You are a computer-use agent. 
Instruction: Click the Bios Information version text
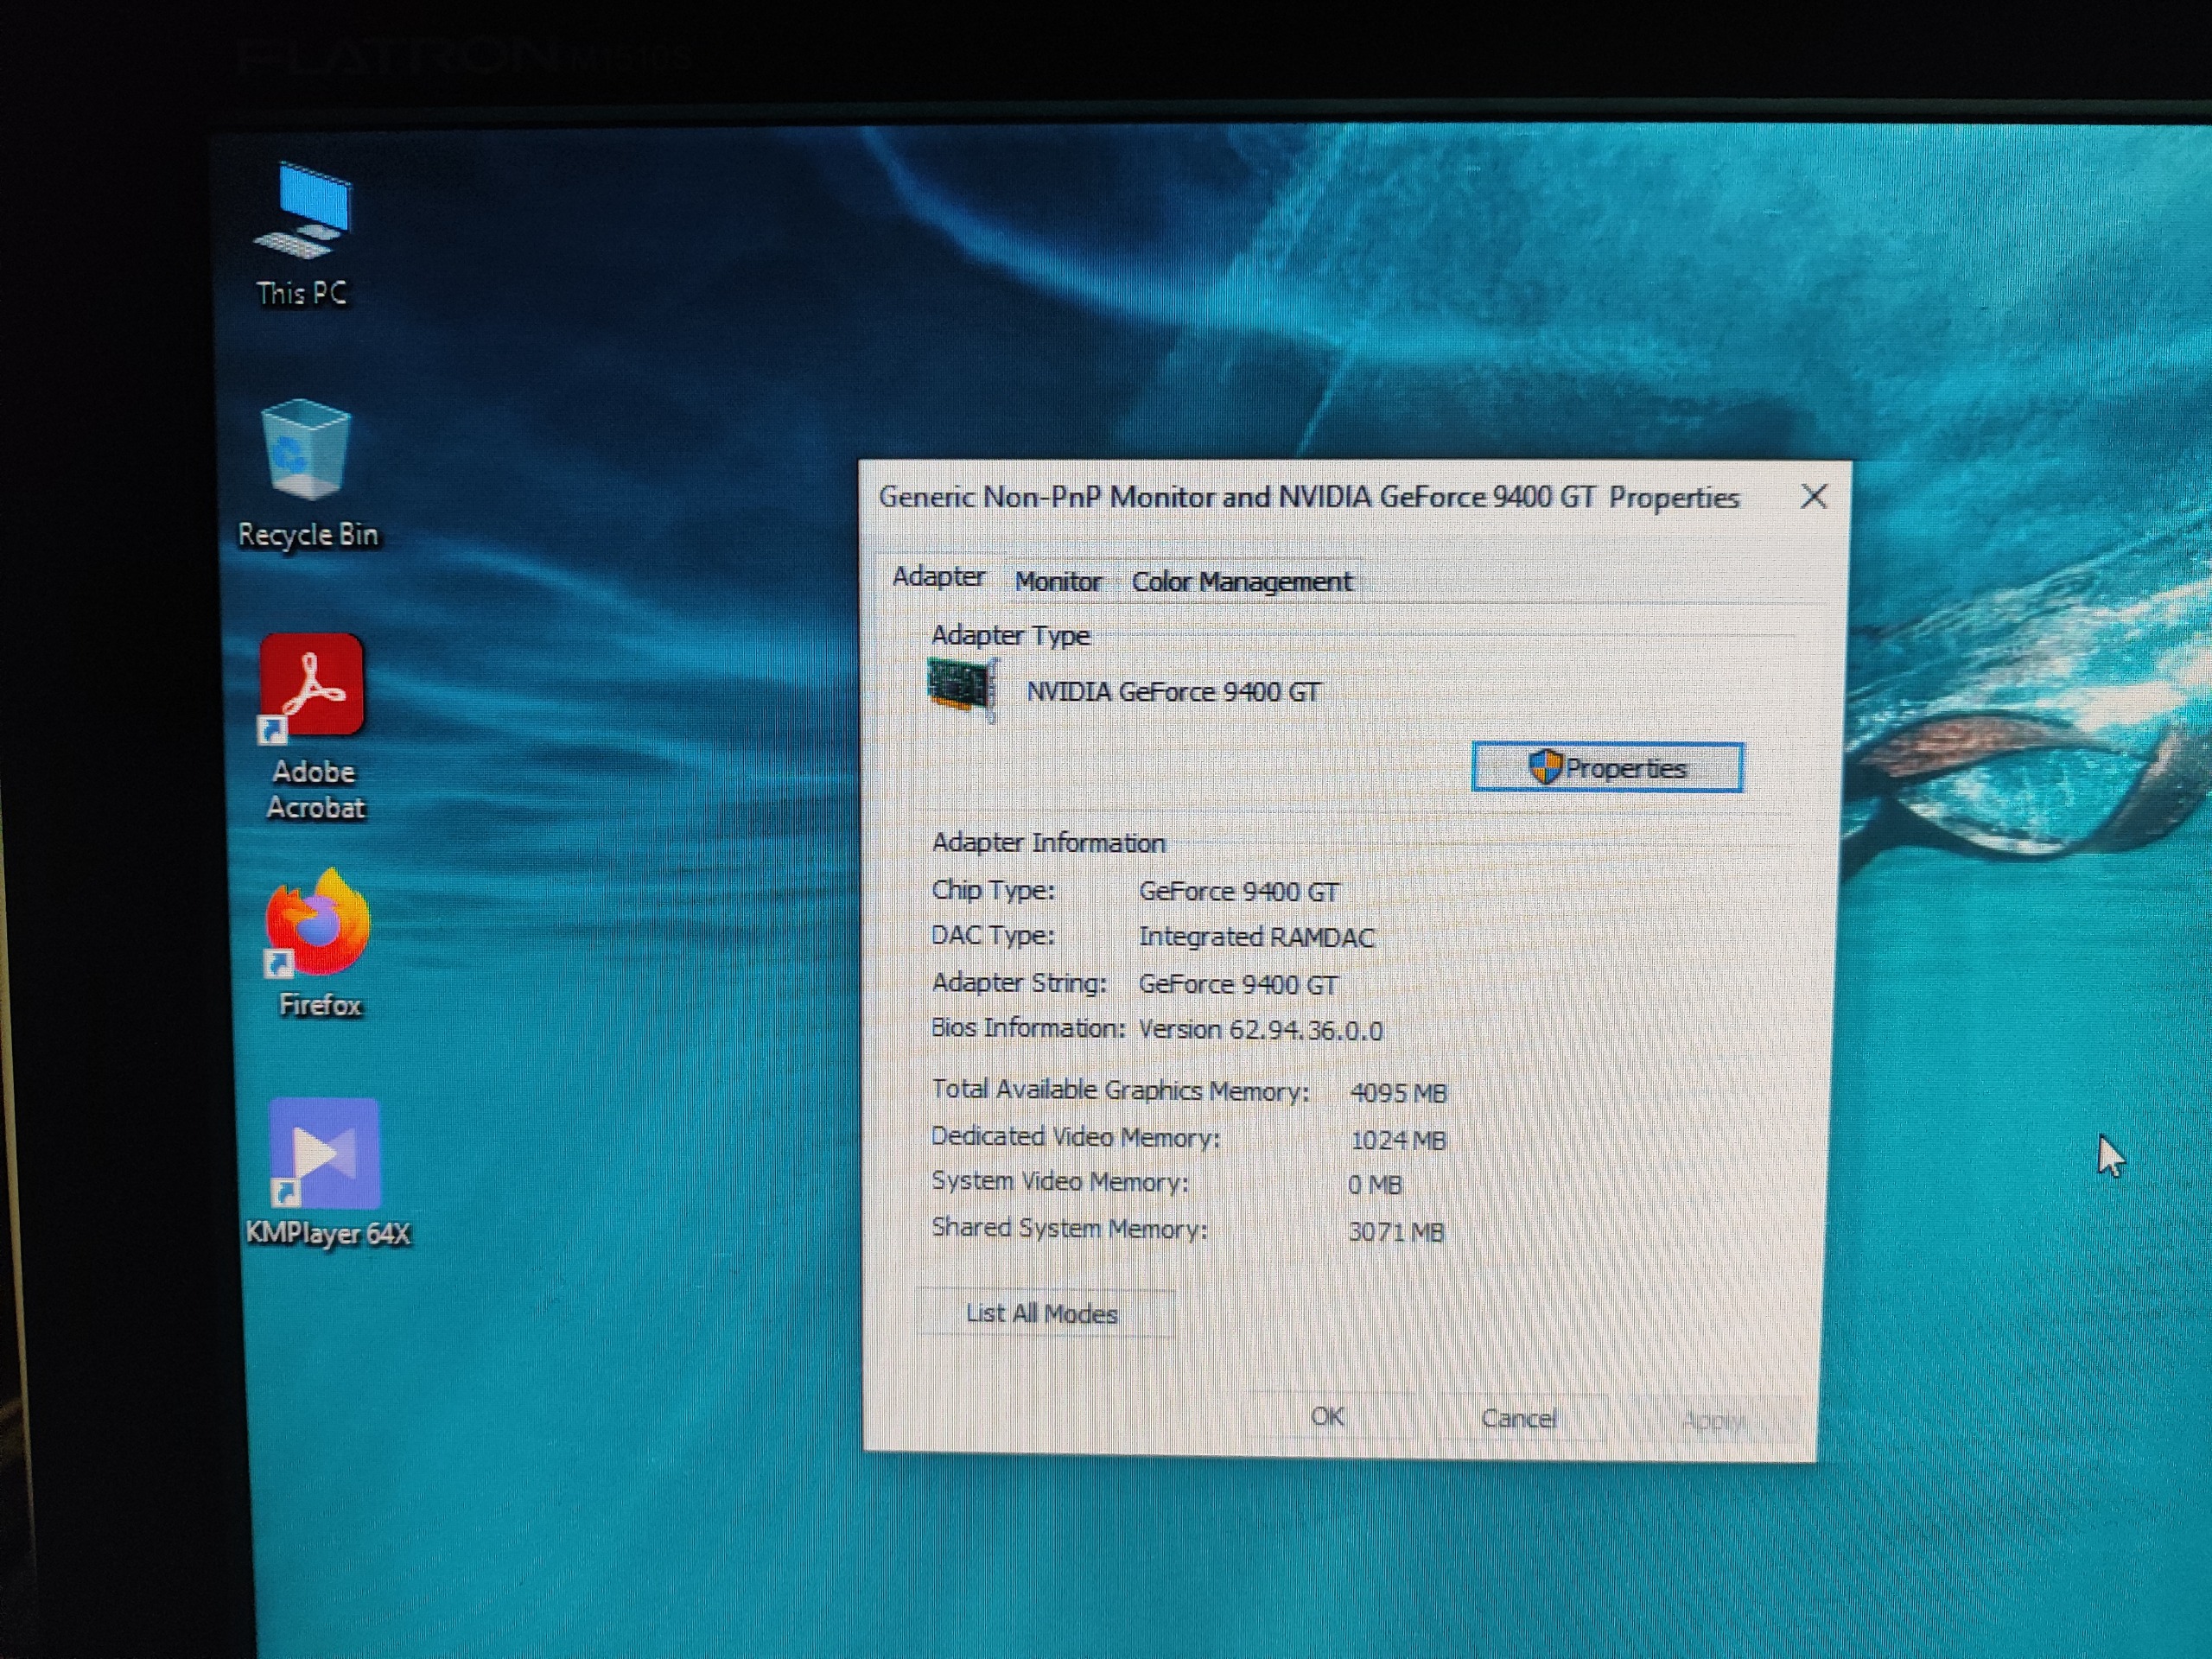point(1260,1031)
